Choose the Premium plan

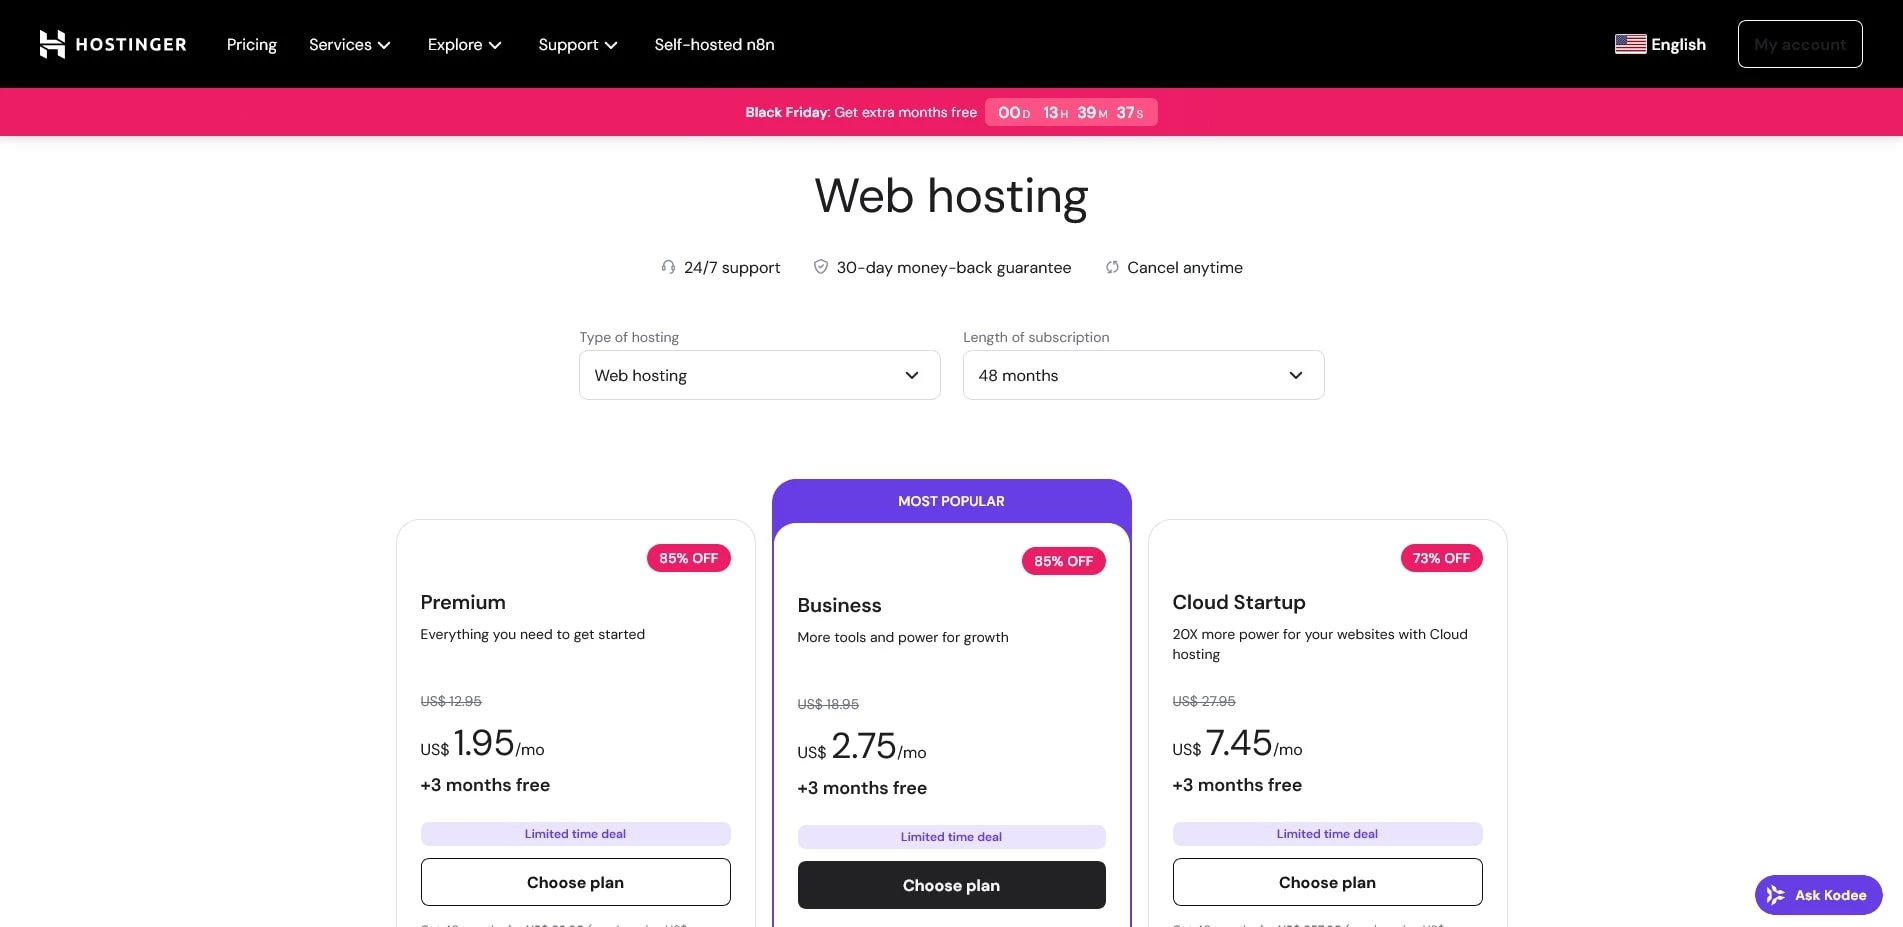[x=575, y=882]
